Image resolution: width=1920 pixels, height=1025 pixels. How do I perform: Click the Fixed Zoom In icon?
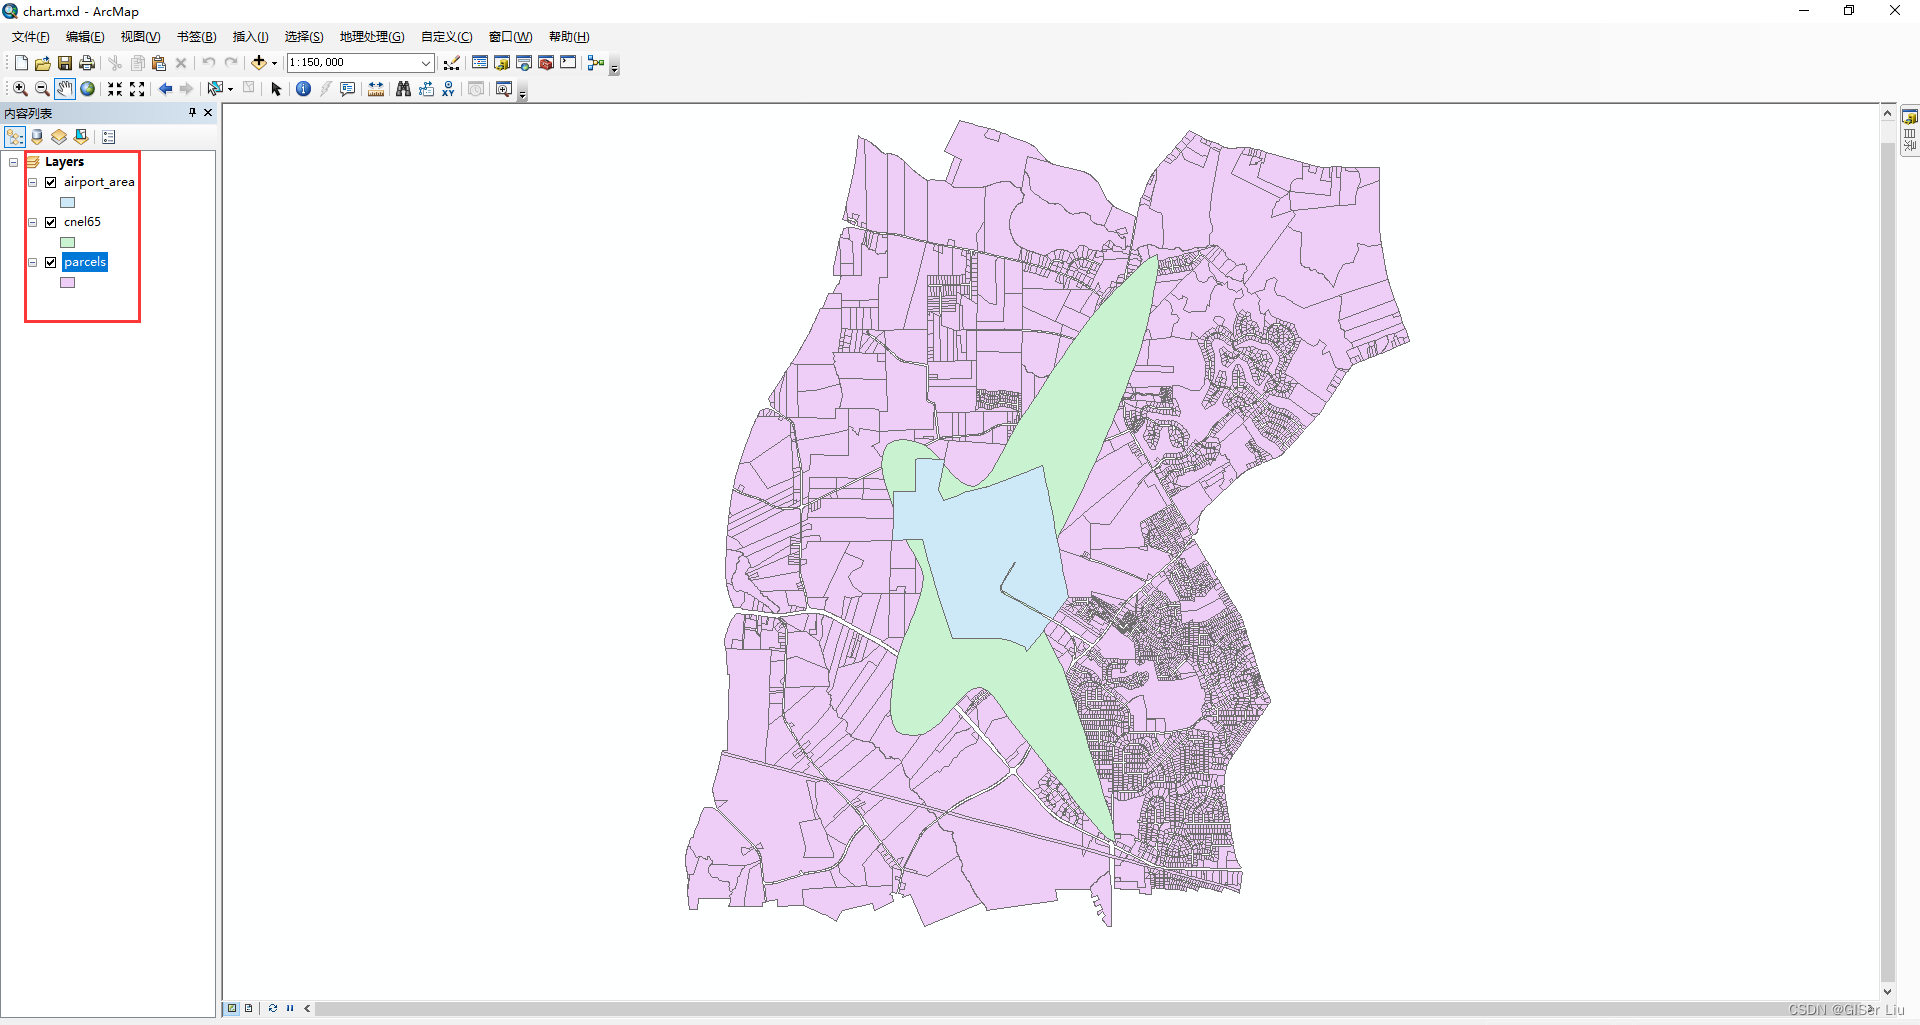pos(115,89)
